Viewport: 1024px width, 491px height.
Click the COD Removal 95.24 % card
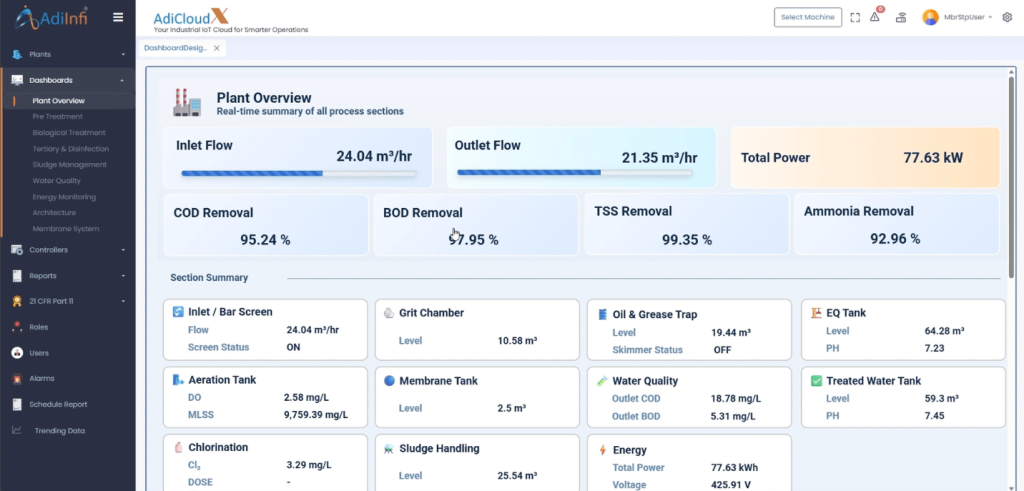click(x=265, y=225)
